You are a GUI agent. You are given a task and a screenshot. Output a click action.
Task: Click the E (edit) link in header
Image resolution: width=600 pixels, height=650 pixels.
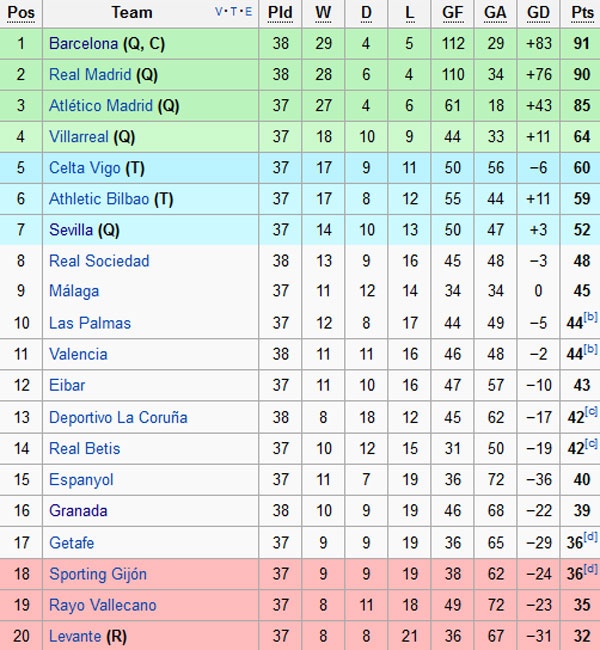[x=248, y=13]
